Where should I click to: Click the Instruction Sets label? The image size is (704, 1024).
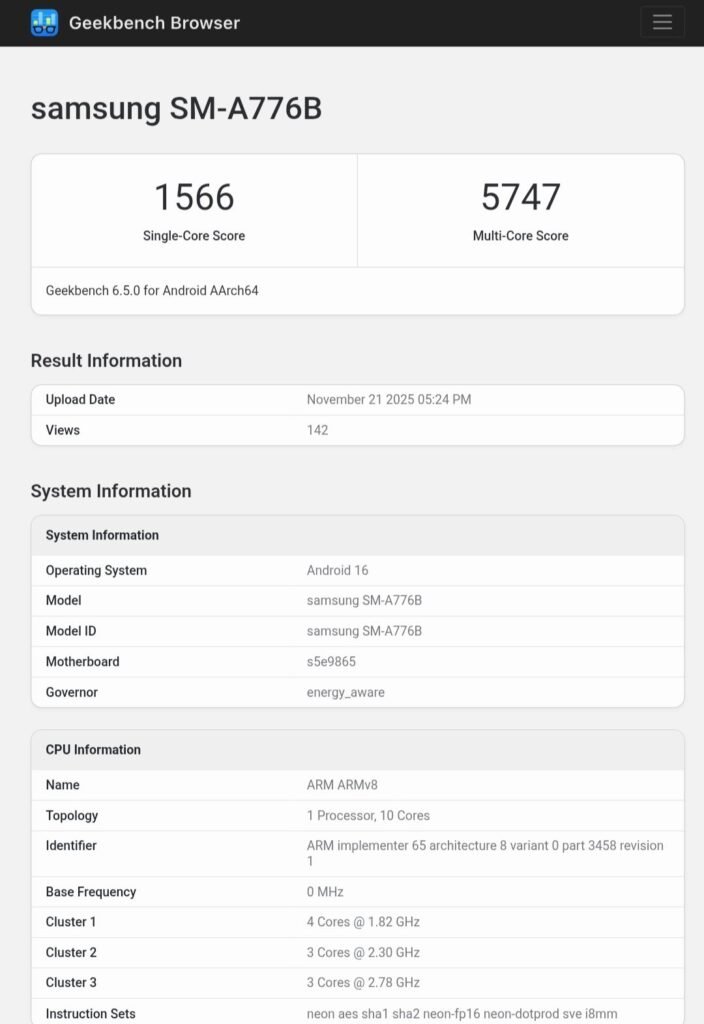click(90, 1014)
